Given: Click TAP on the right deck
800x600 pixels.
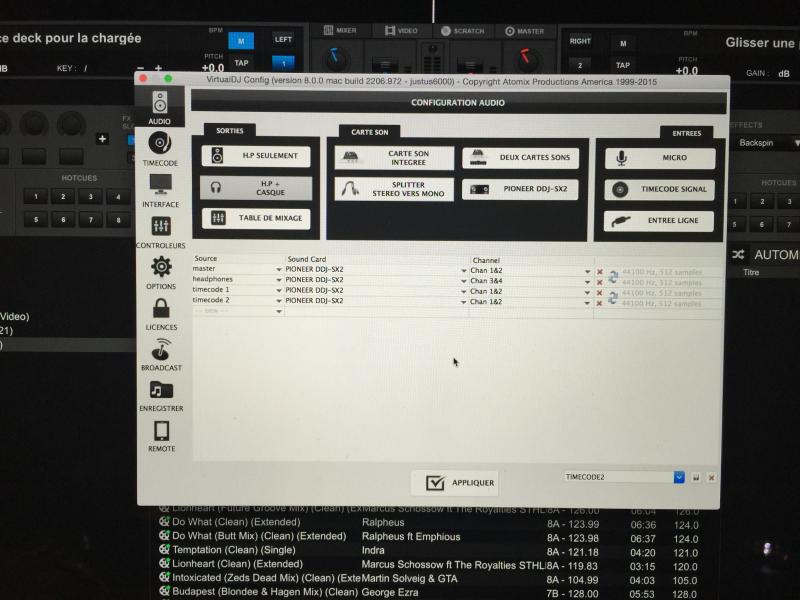Looking at the screenshot, I should (623, 65).
